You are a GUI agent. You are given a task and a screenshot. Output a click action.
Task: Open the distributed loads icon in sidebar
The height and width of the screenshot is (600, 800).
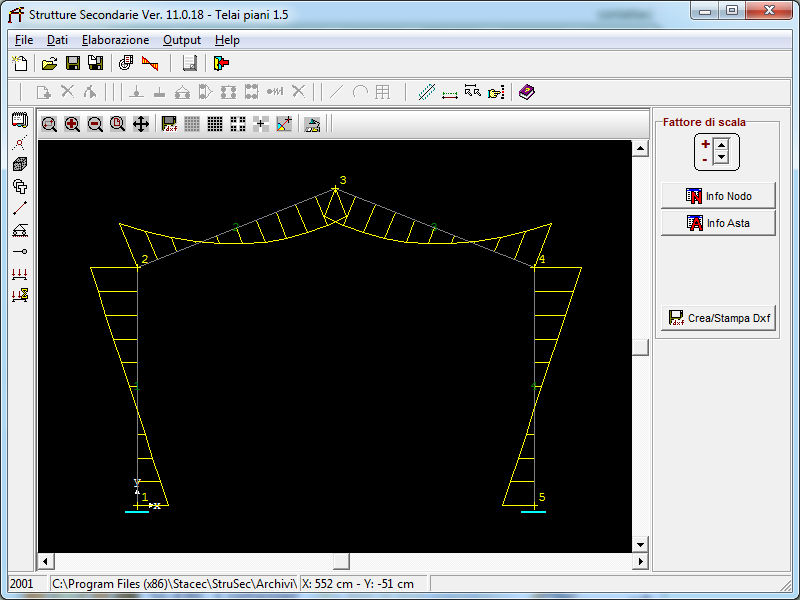pos(20,274)
